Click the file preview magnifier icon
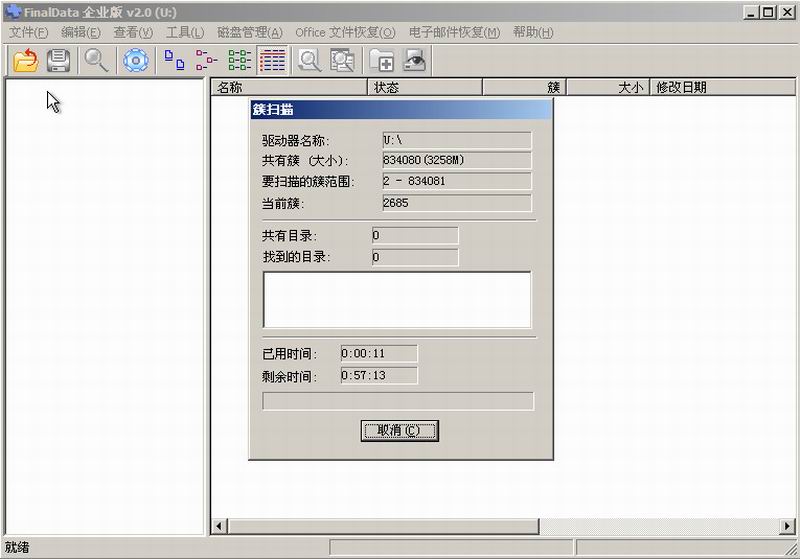The image size is (800, 559). (310, 61)
